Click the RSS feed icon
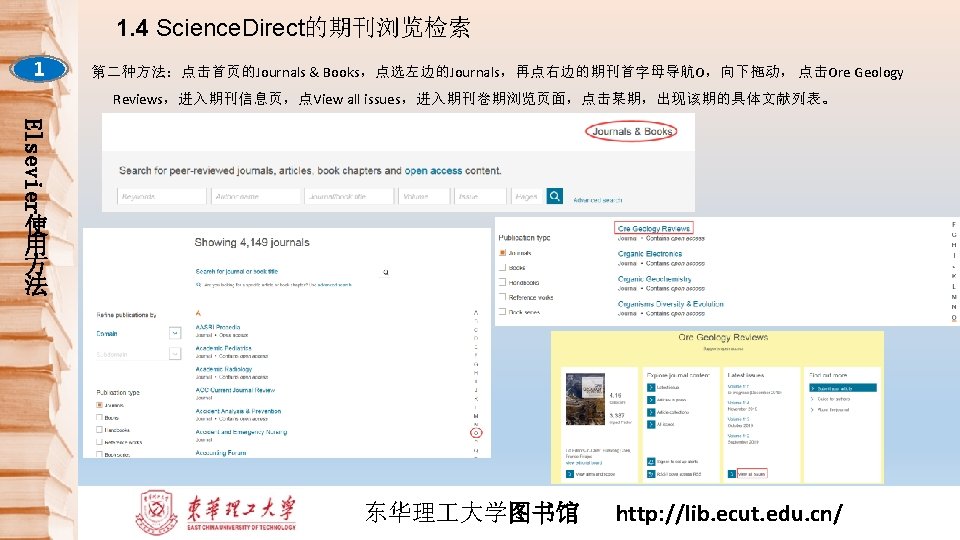960x540 pixels. point(651,474)
